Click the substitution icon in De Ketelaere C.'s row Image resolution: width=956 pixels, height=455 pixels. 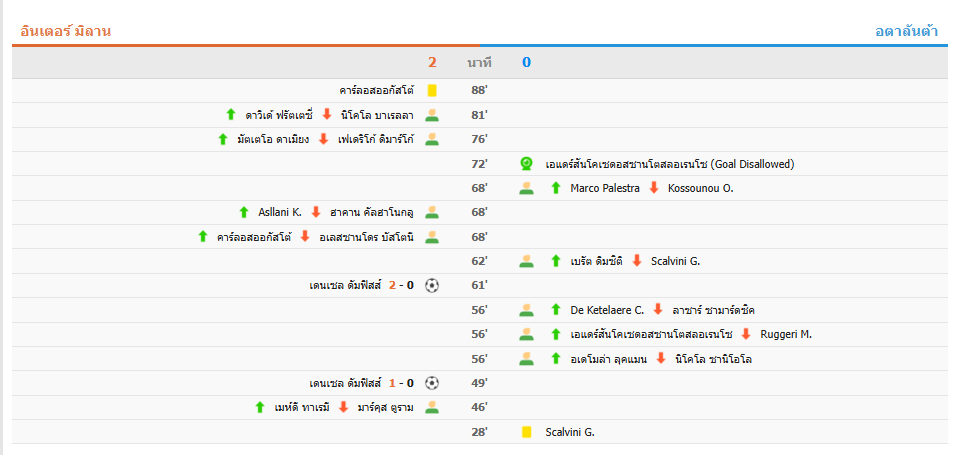[527, 310]
